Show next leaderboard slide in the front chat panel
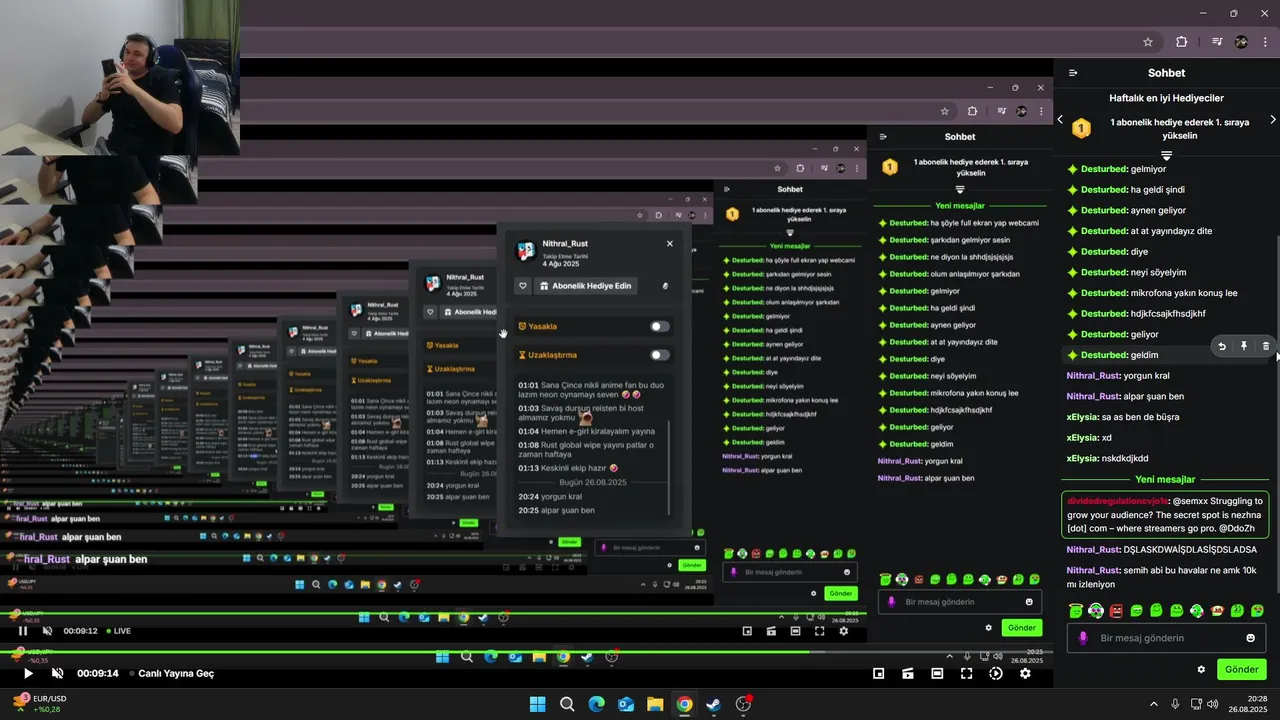Screen dimensions: 1280x720 (1272, 120)
